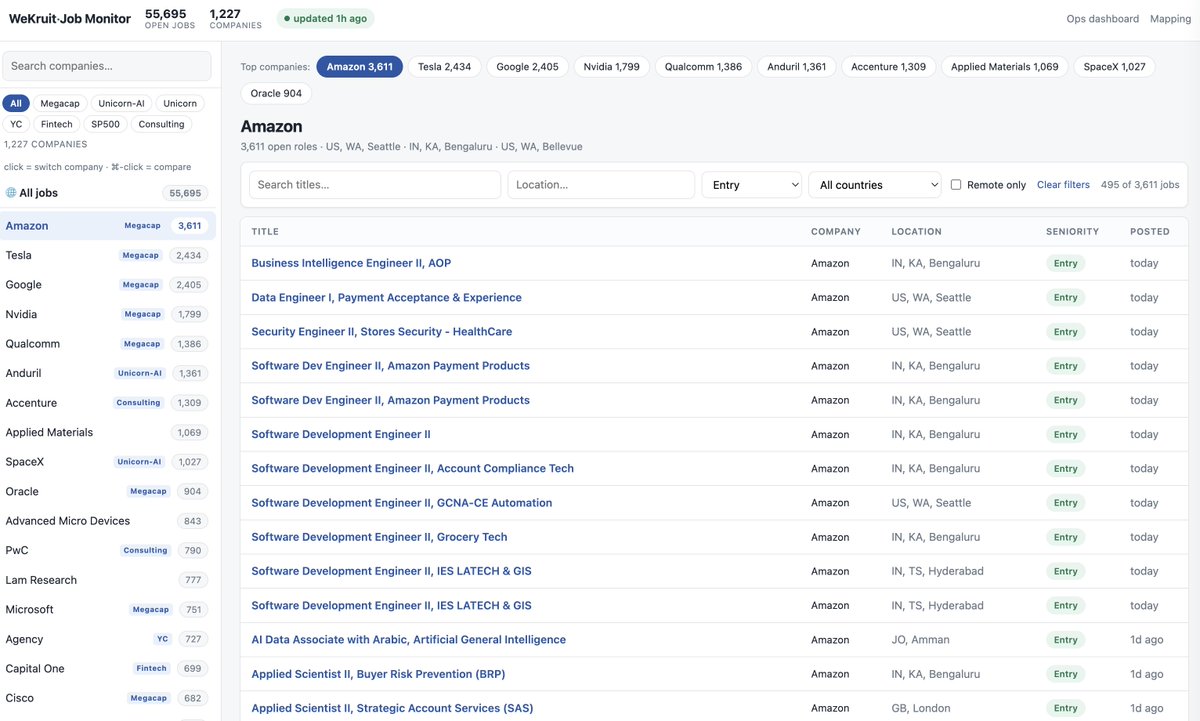This screenshot has width=1200, height=721.
Task: Select Cisco in the company sidebar
Action: pyautogui.click(x=107, y=698)
